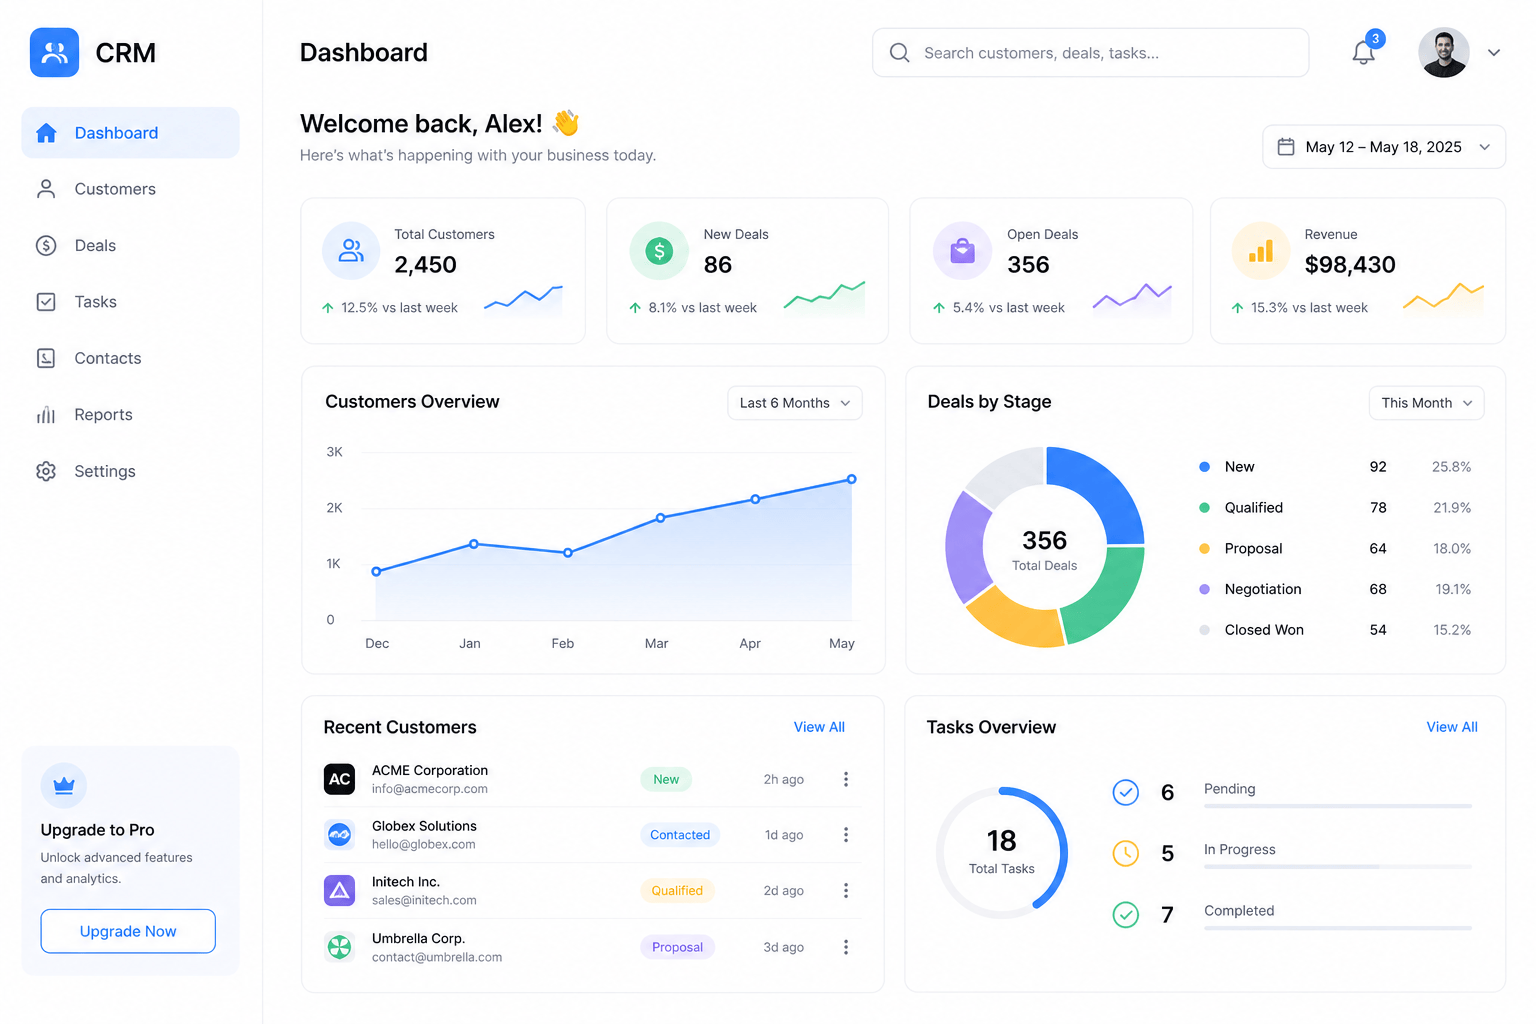
Task: Click the CRM logo icon
Action: 54,53
